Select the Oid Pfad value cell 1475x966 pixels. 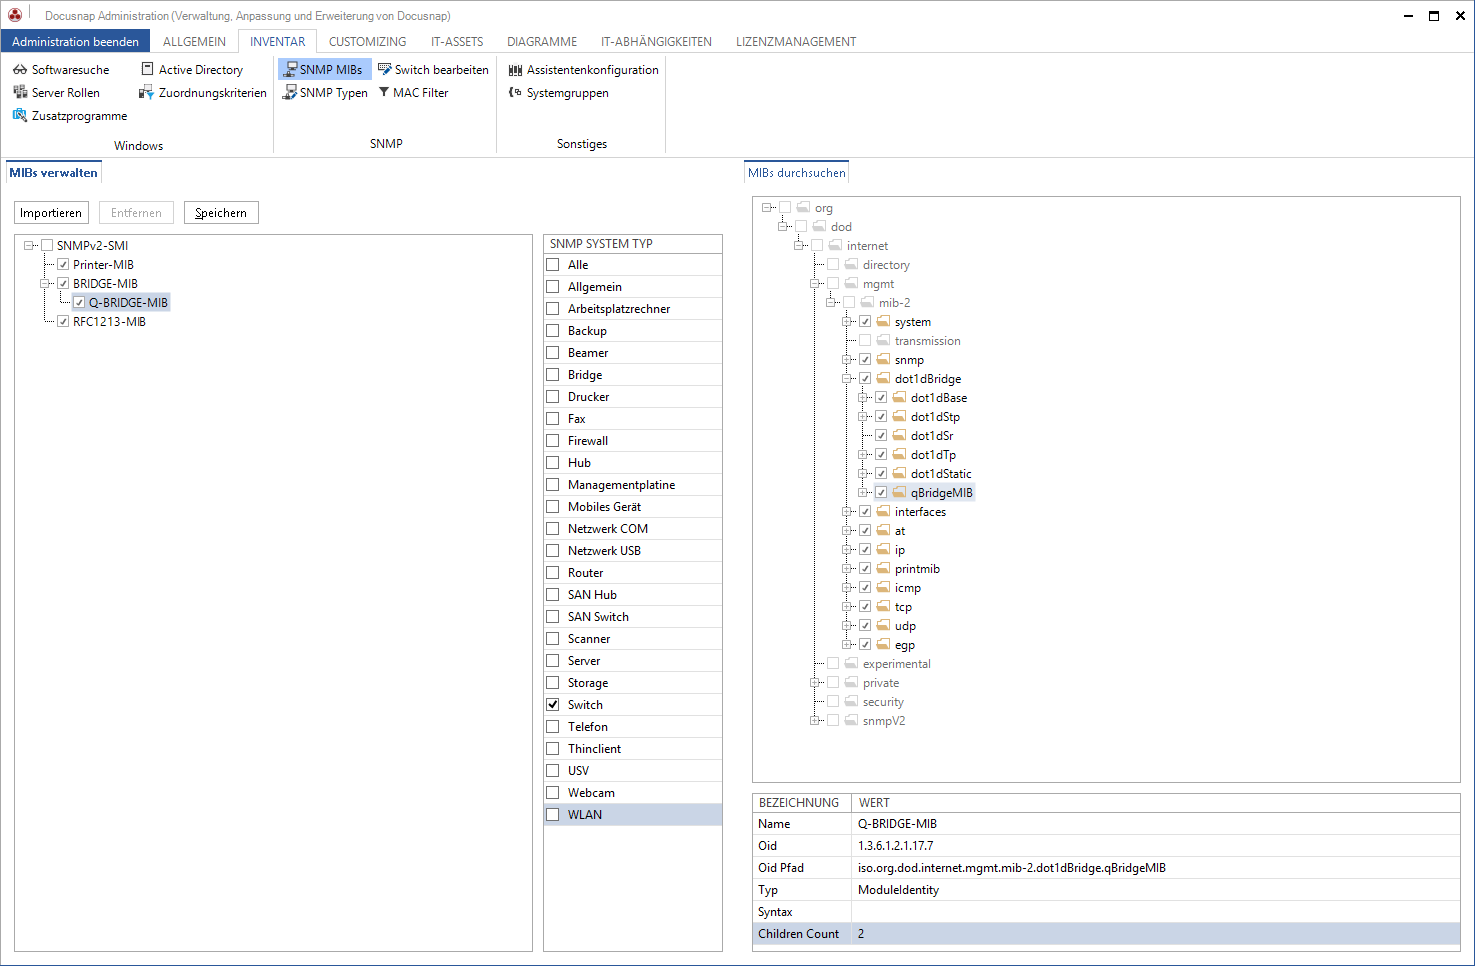tap(1155, 868)
